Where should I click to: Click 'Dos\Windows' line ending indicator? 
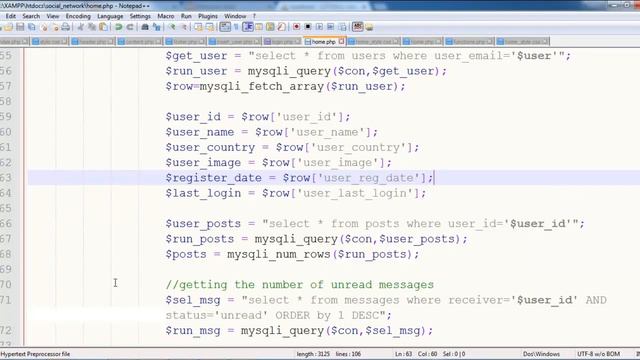click(x=541, y=354)
